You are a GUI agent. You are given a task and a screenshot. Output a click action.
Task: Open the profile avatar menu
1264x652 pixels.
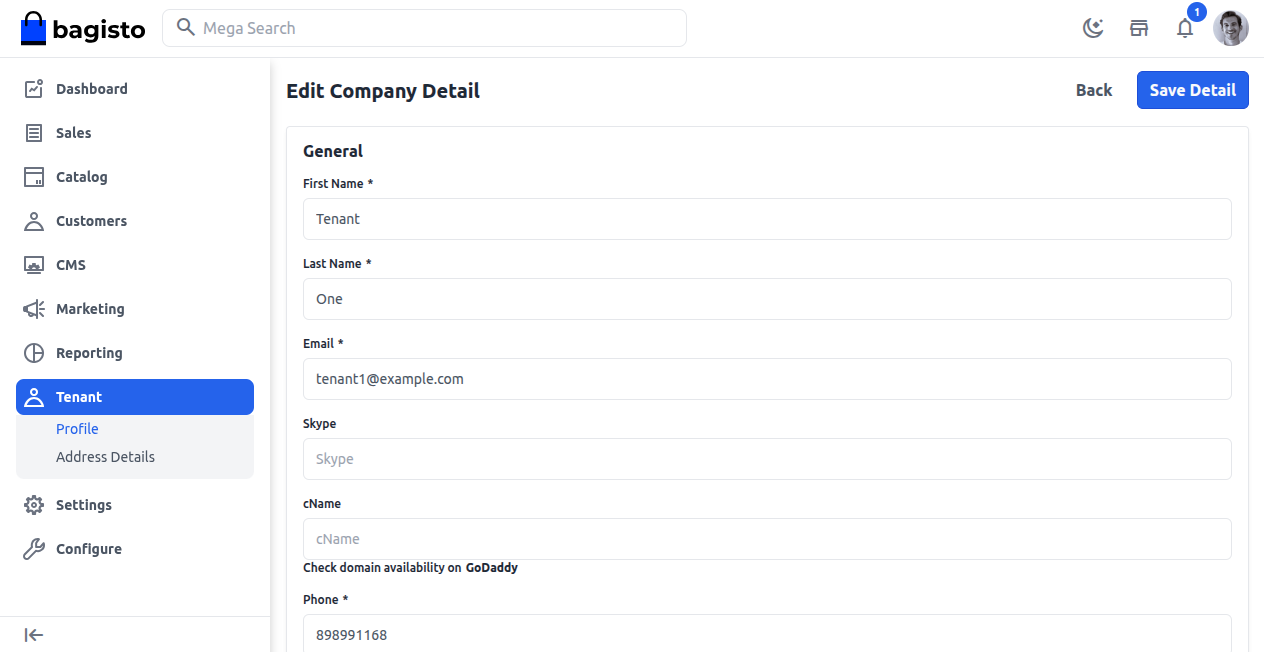tap(1231, 28)
